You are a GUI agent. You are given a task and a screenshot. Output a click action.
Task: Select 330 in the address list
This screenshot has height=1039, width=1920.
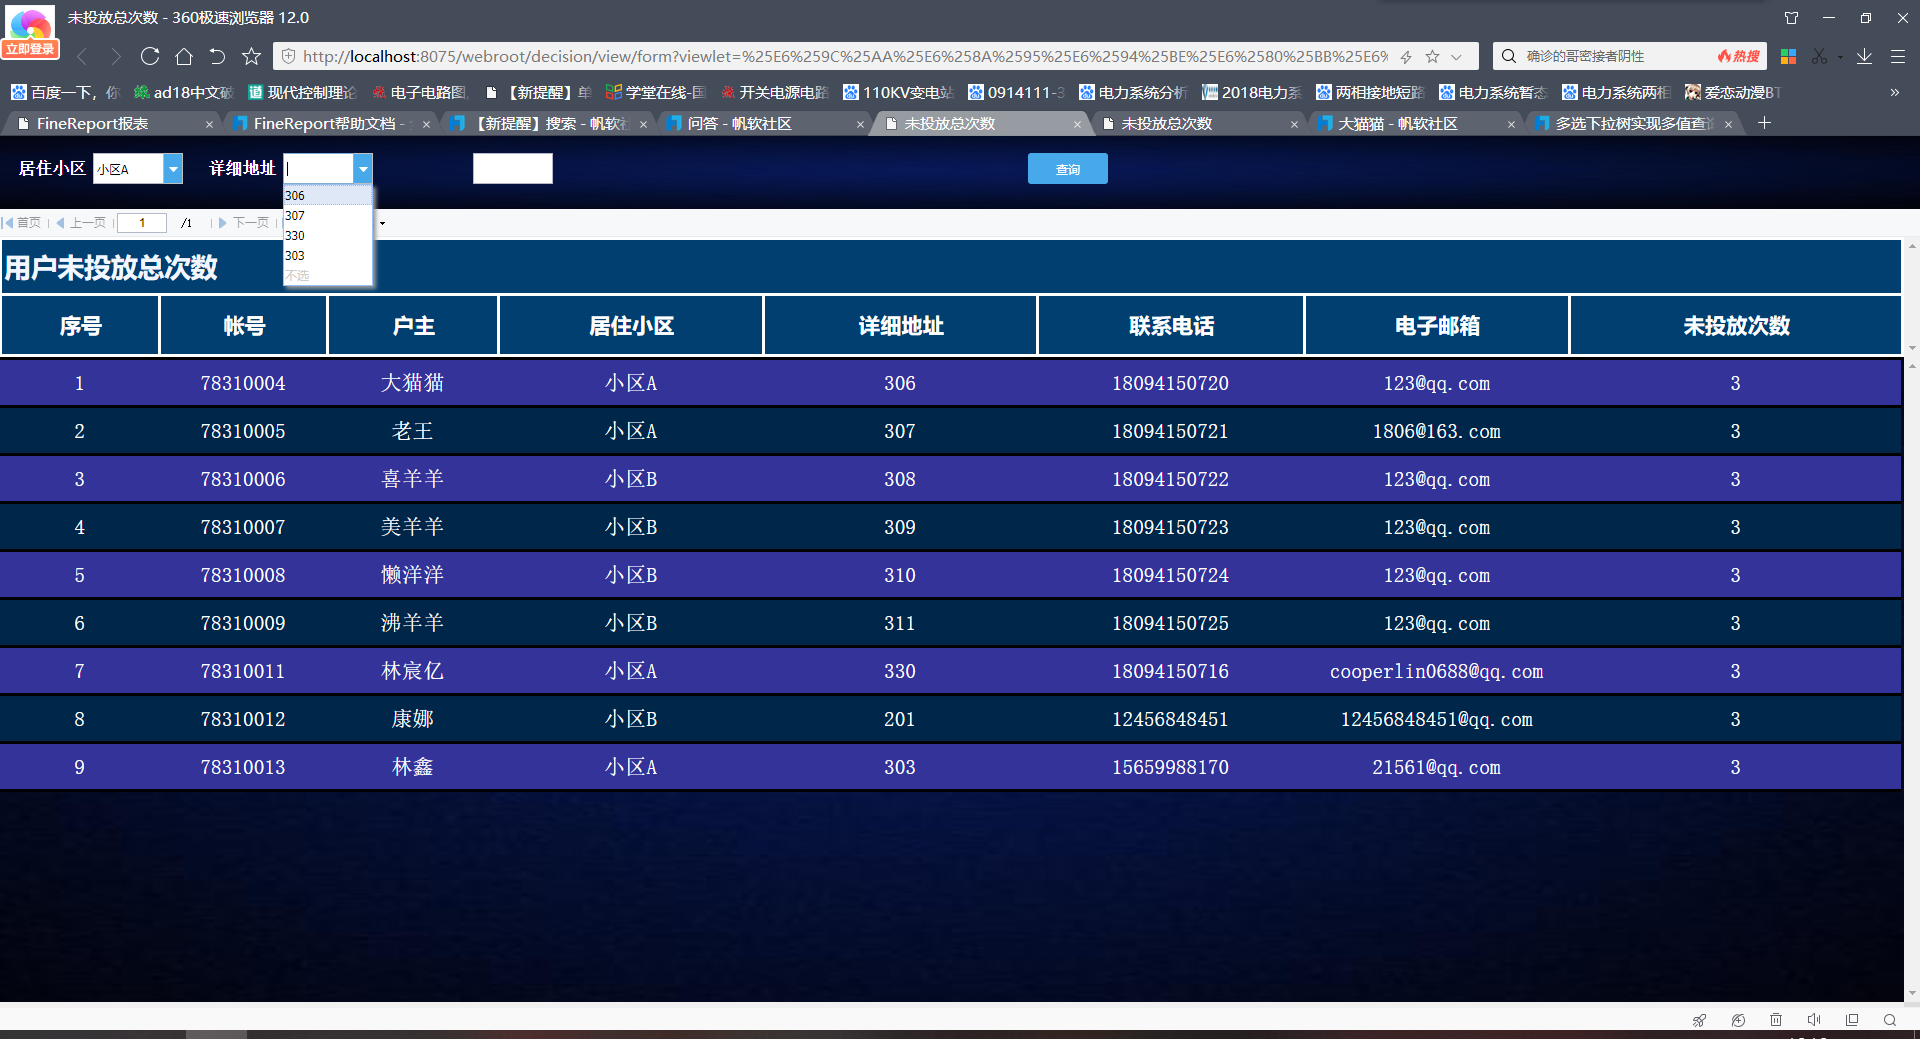(x=328, y=236)
